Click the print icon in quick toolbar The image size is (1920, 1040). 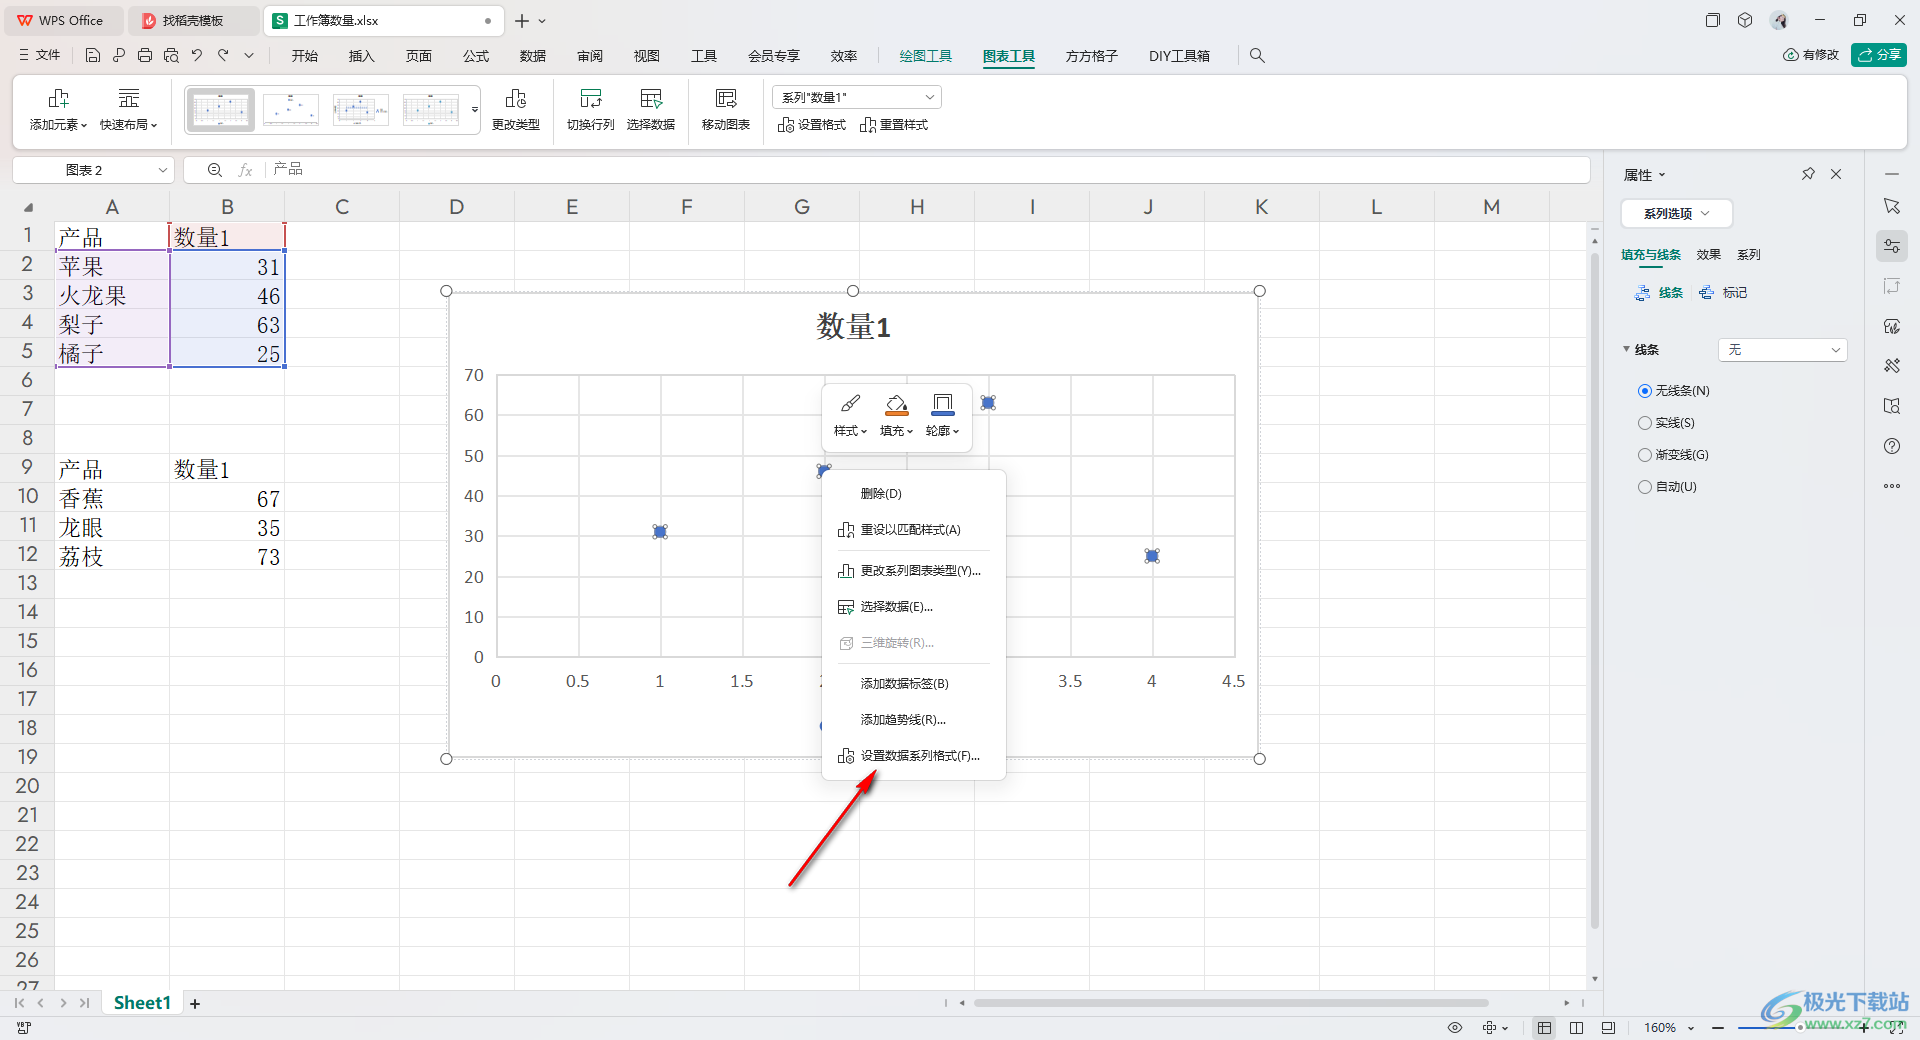coord(145,56)
